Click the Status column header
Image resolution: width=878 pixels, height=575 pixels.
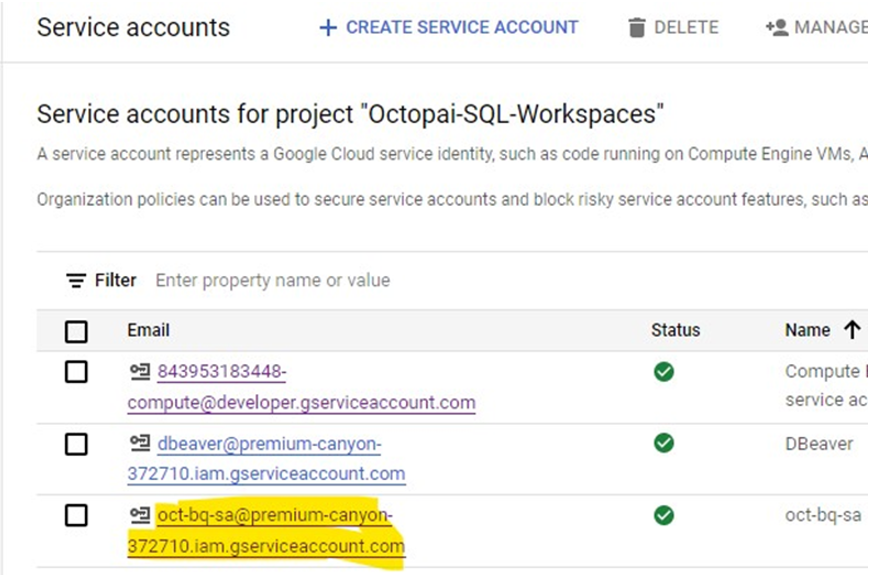(x=675, y=330)
